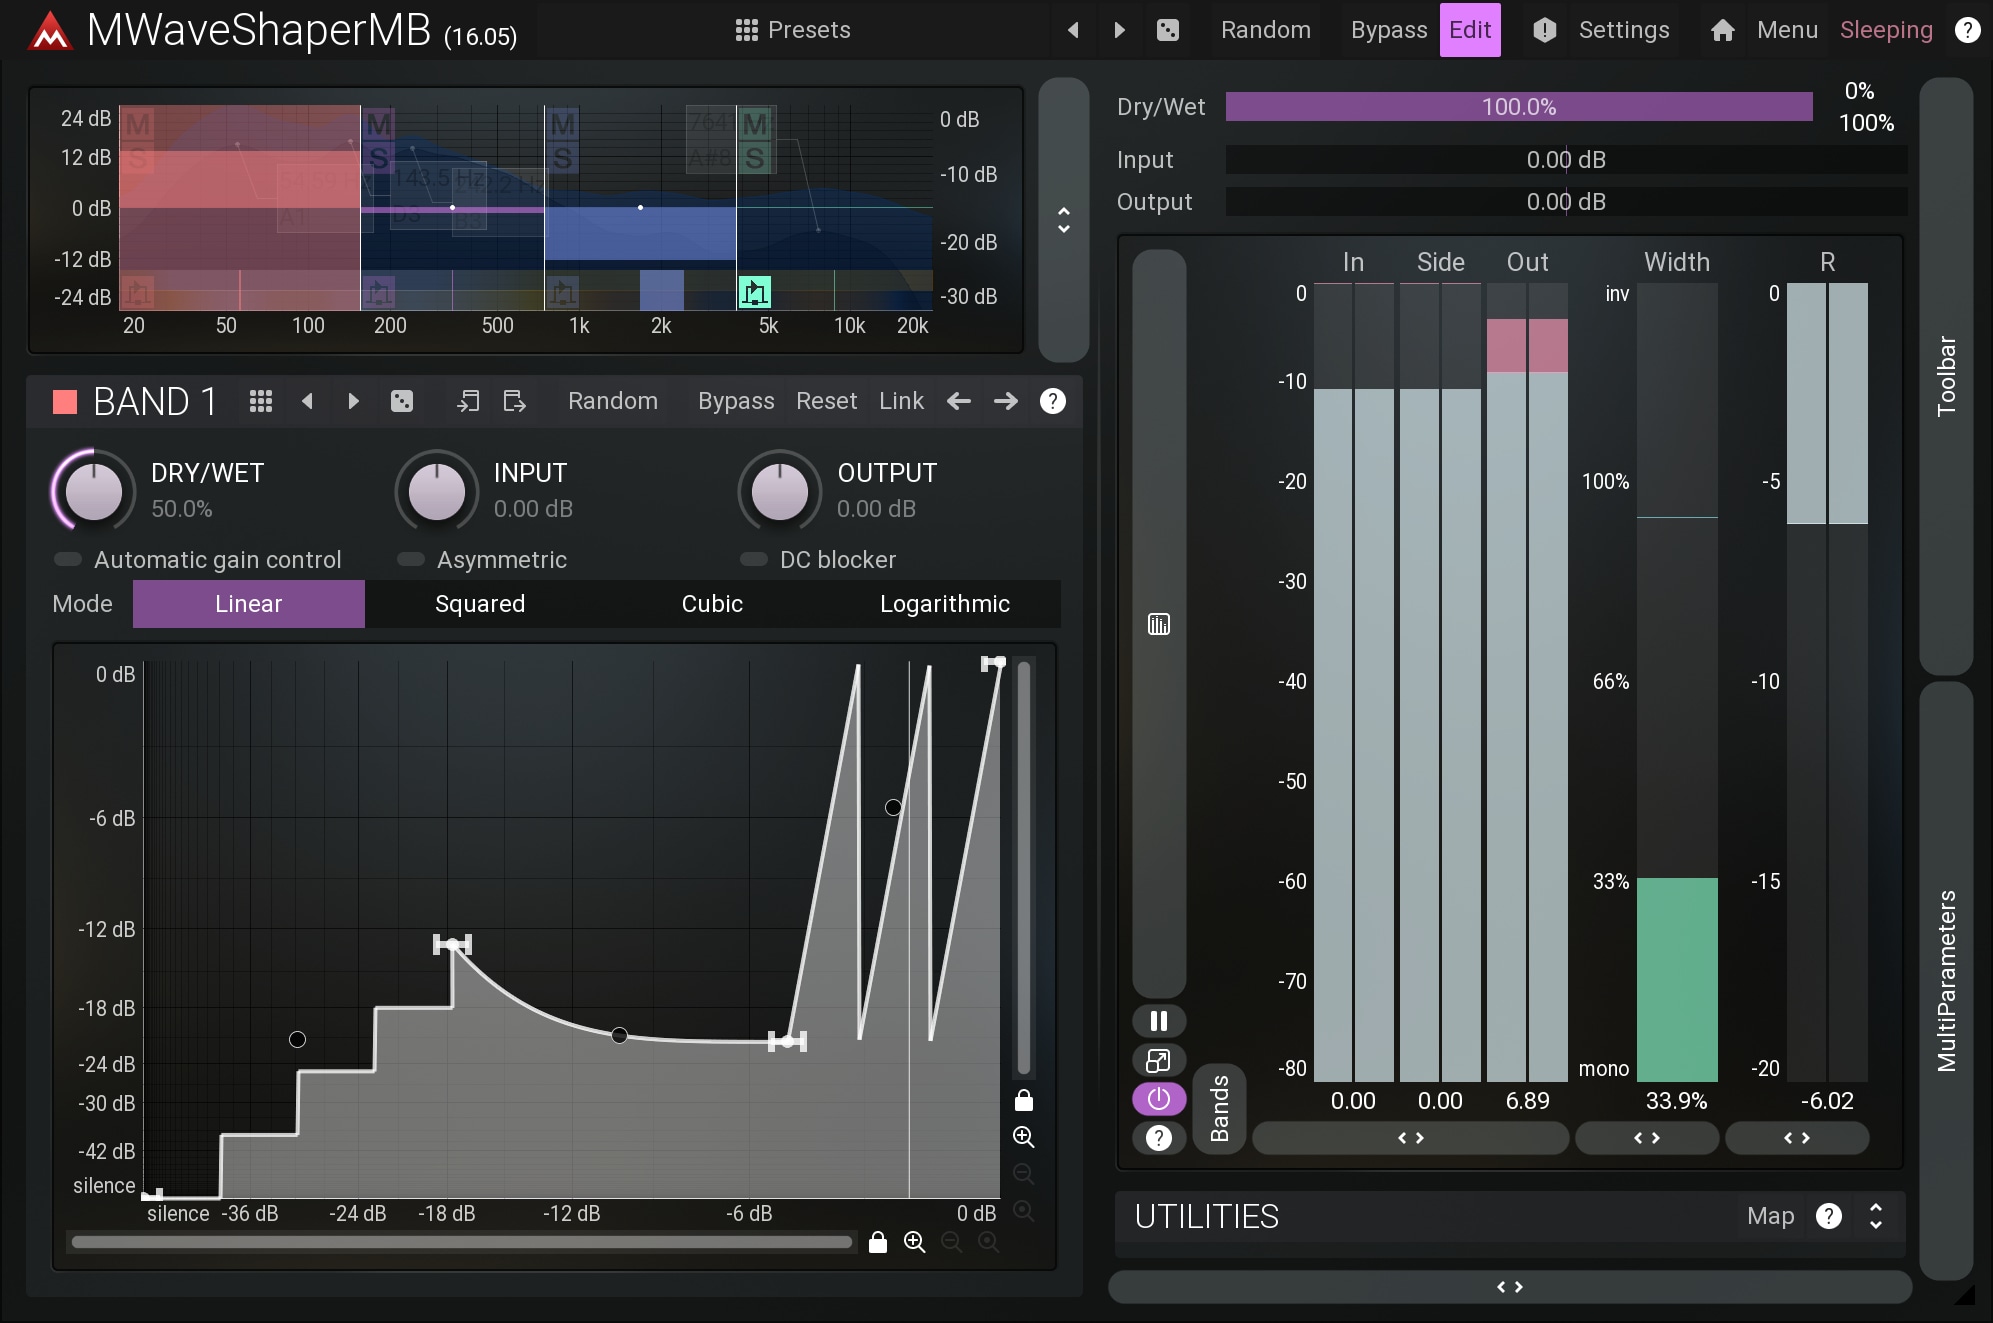Image resolution: width=1993 pixels, height=1323 pixels.
Task: Select next Band 1 preset
Action: click(x=353, y=401)
